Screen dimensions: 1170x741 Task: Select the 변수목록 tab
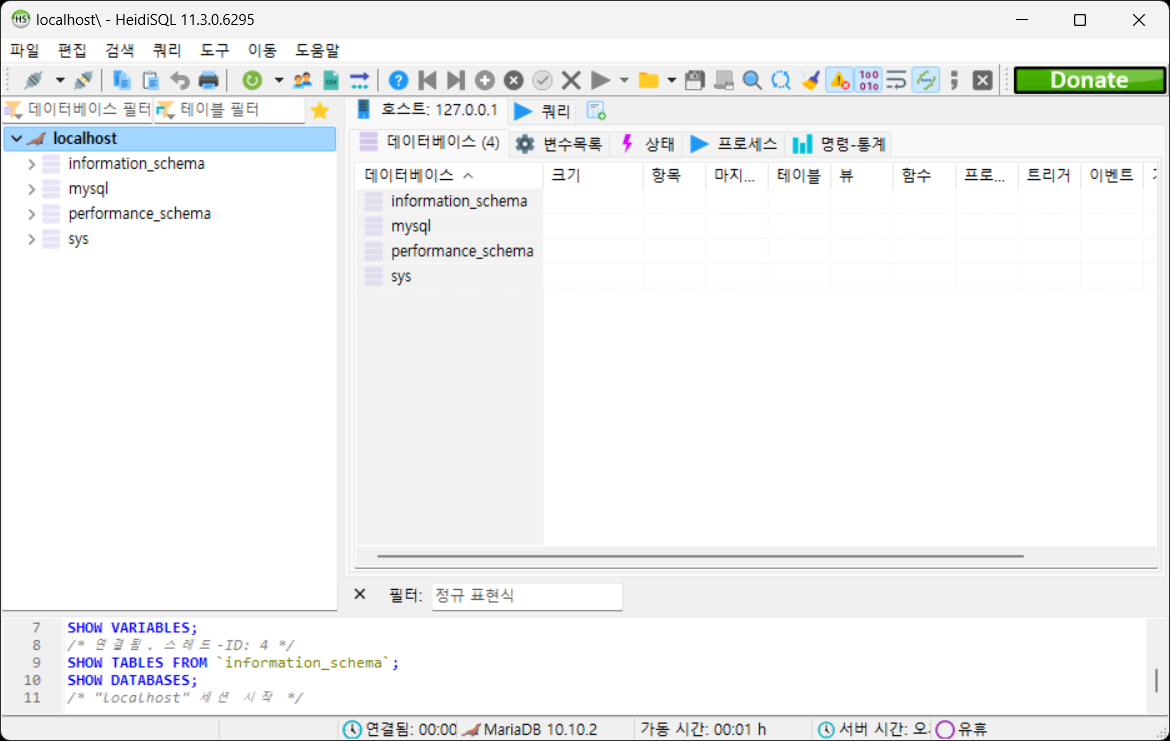(559, 144)
